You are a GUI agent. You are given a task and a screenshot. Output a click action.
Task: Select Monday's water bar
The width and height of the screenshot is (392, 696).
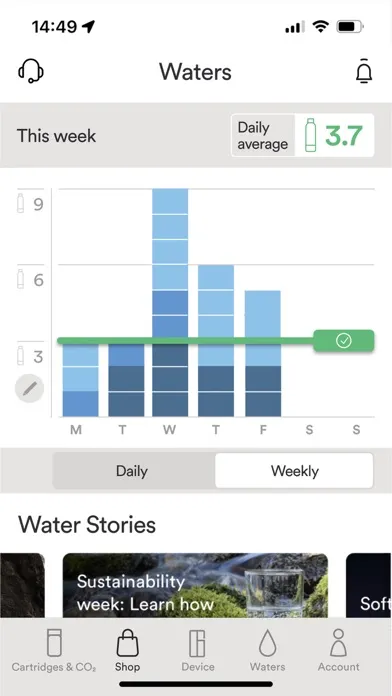coord(80,380)
